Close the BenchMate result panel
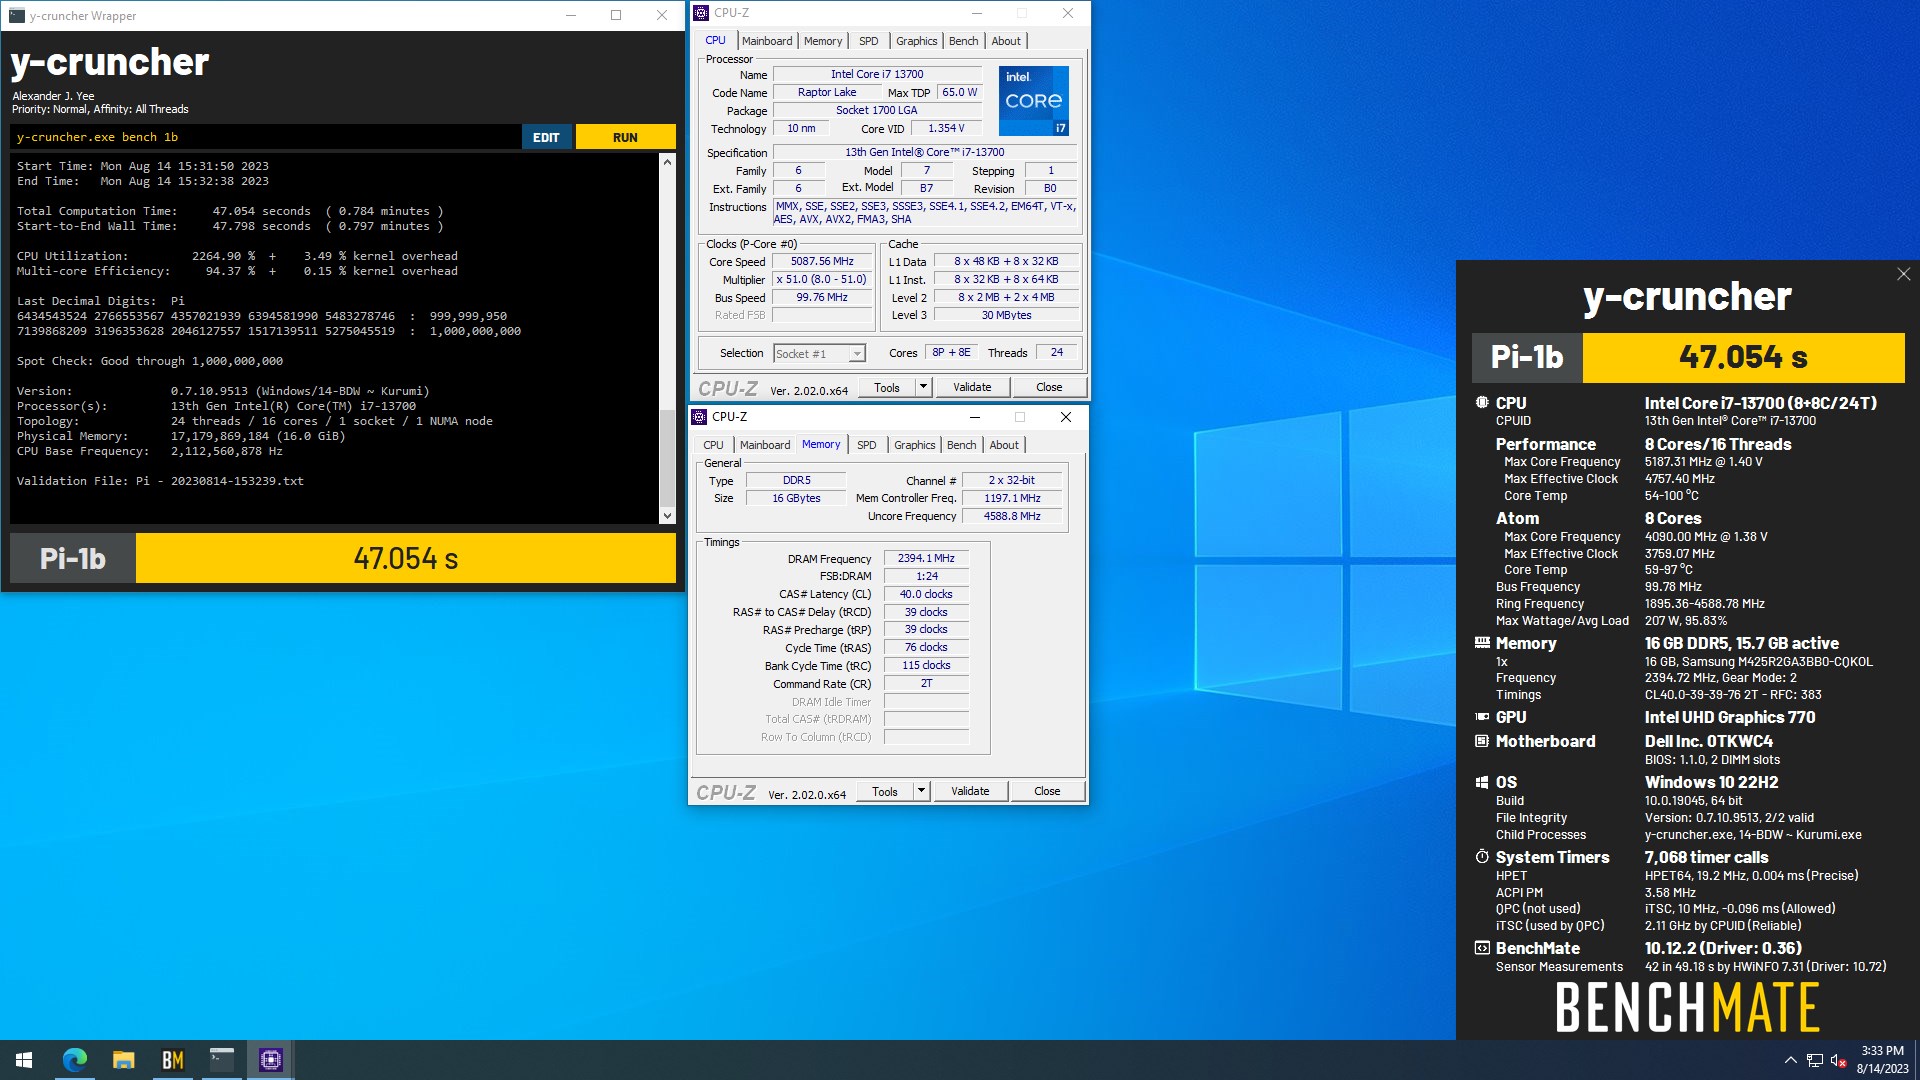Screen dimensions: 1920x1080 point(1903,274)
